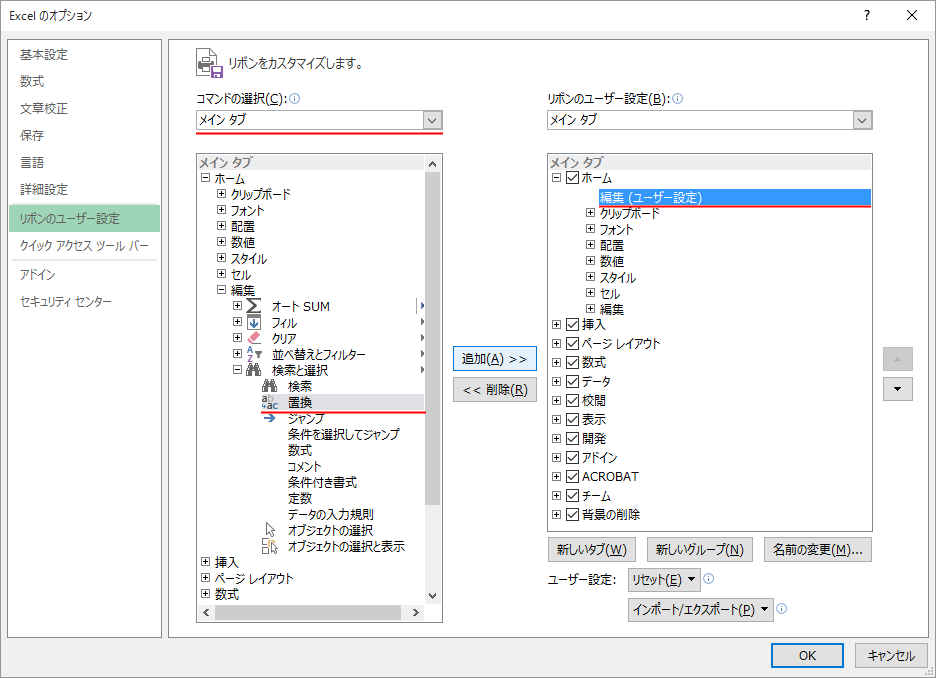Select クイック アクセス ツール バー in sidebar

pos(84,246)
